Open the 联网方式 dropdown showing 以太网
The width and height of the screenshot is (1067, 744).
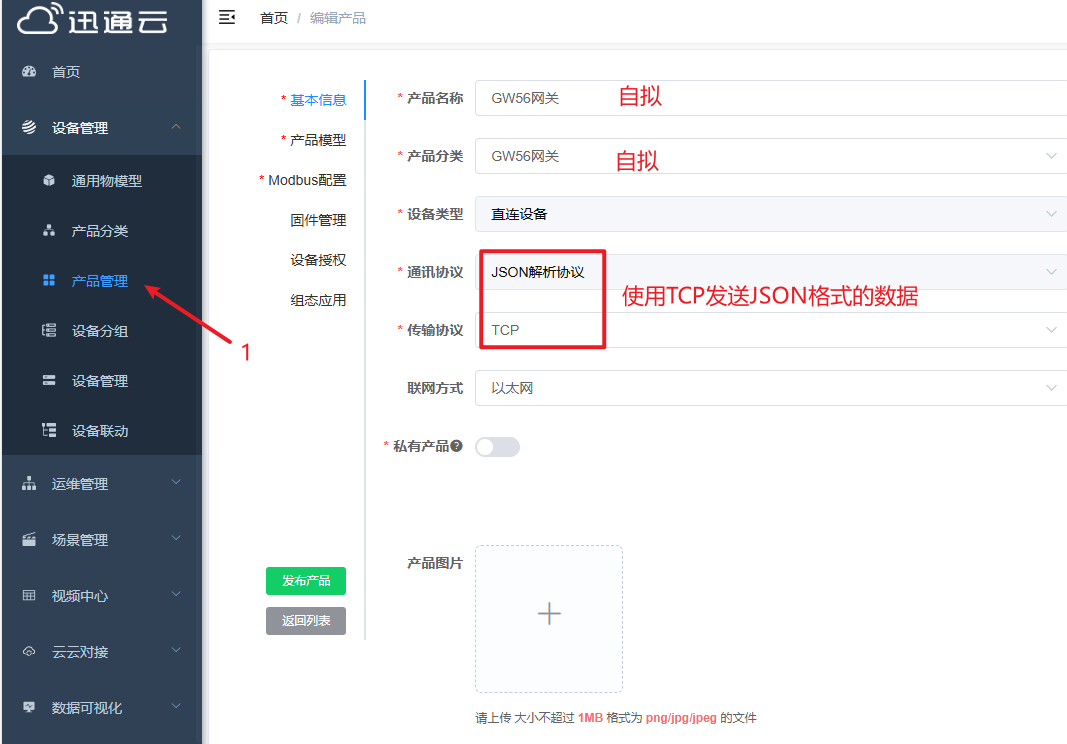770,388
